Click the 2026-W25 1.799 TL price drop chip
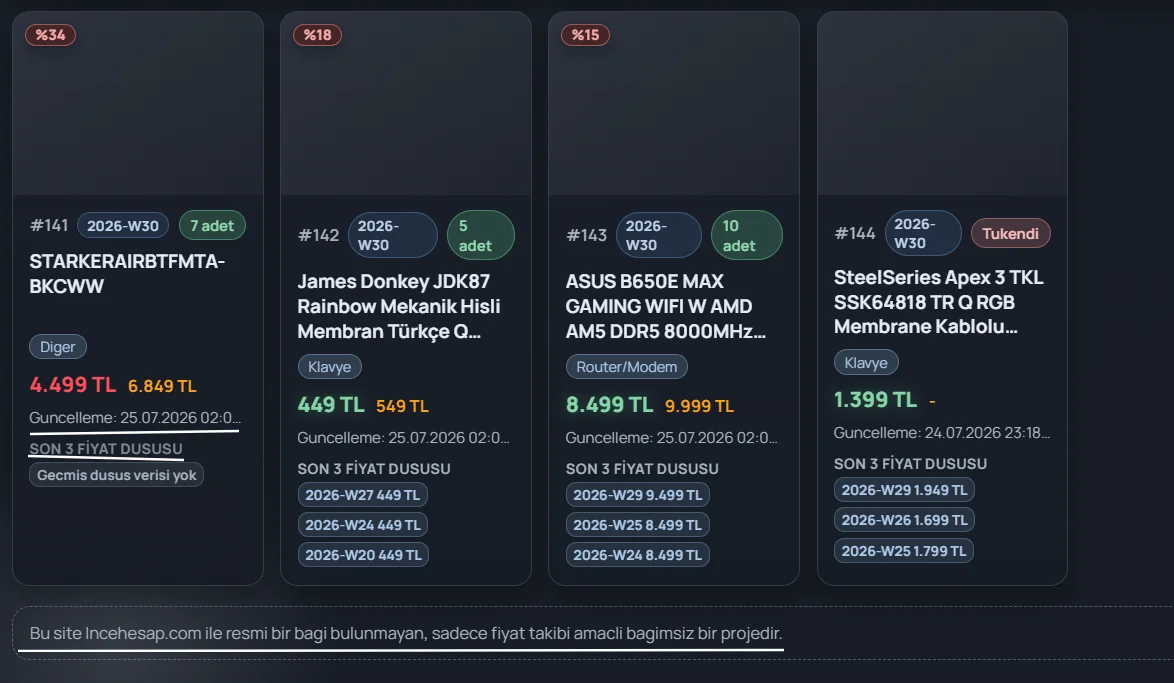 point(903,550)
